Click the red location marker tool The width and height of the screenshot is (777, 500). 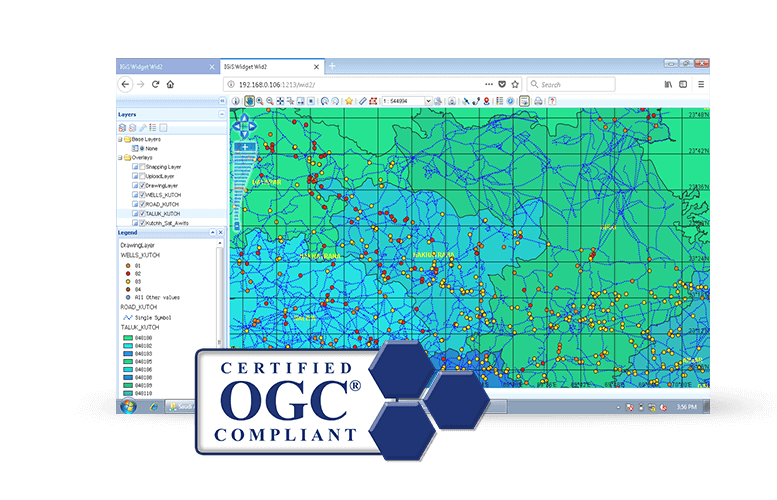[x=487, y=101]
